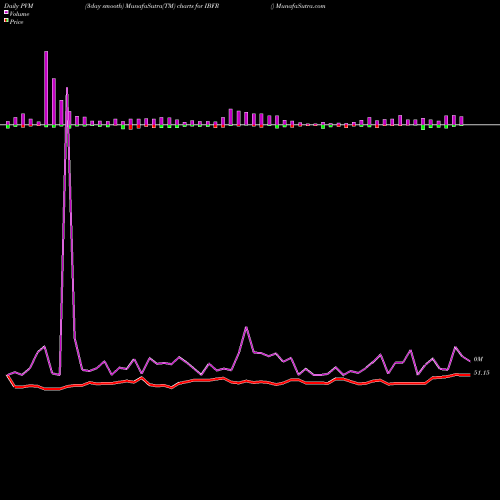Viewport: 500px width, 500px height.
Task: Click the '(3day smooth) MunafaSutra(TM) charts for IBFR' heading
Action: click(x=152, y=6)
